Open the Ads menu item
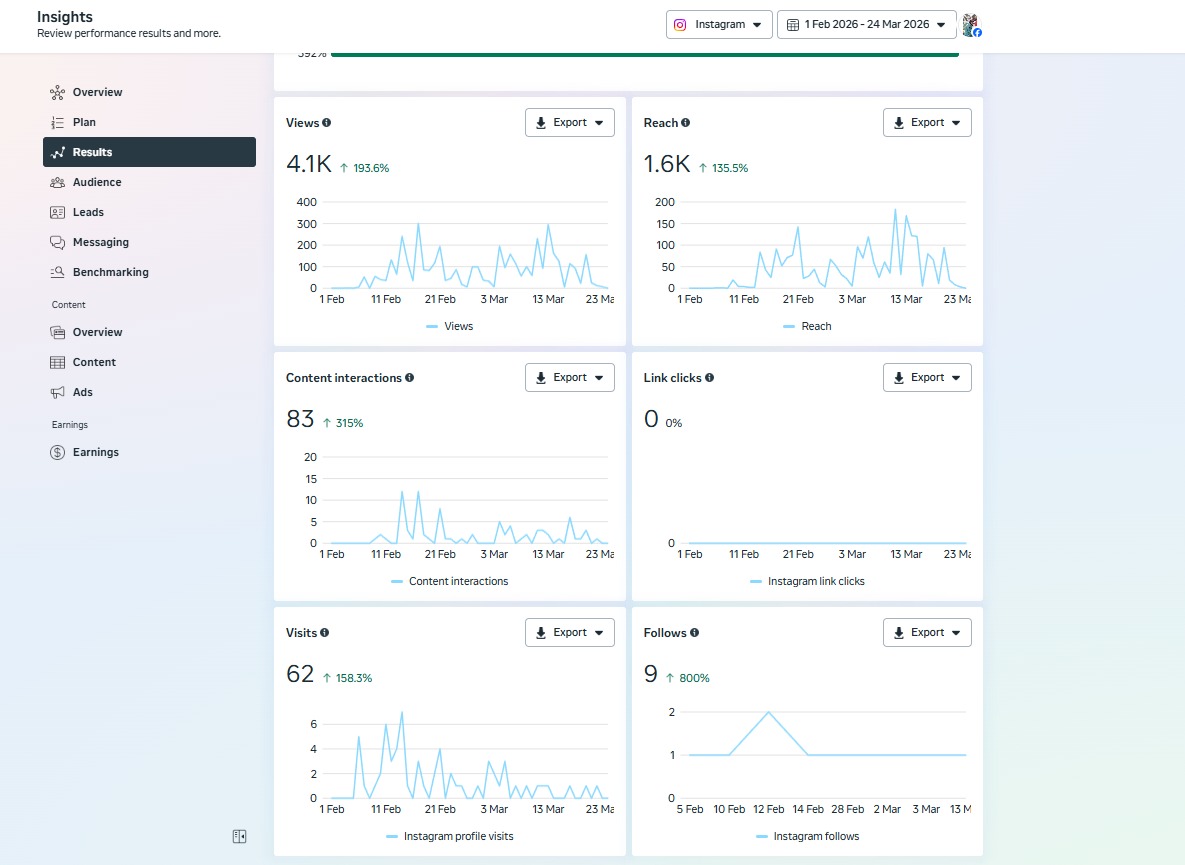 click(149, 392)
